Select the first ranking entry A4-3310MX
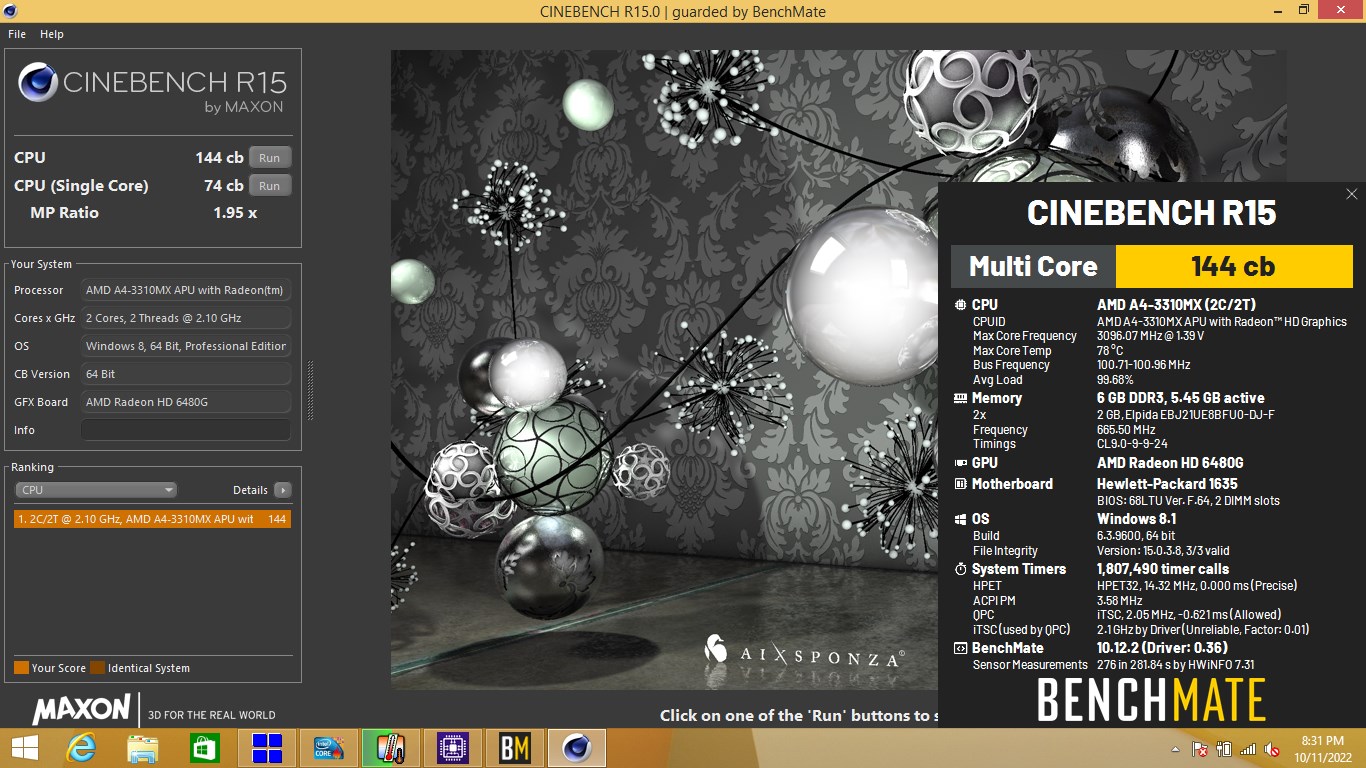This screenshot has height=768, width=1366. 153,519
